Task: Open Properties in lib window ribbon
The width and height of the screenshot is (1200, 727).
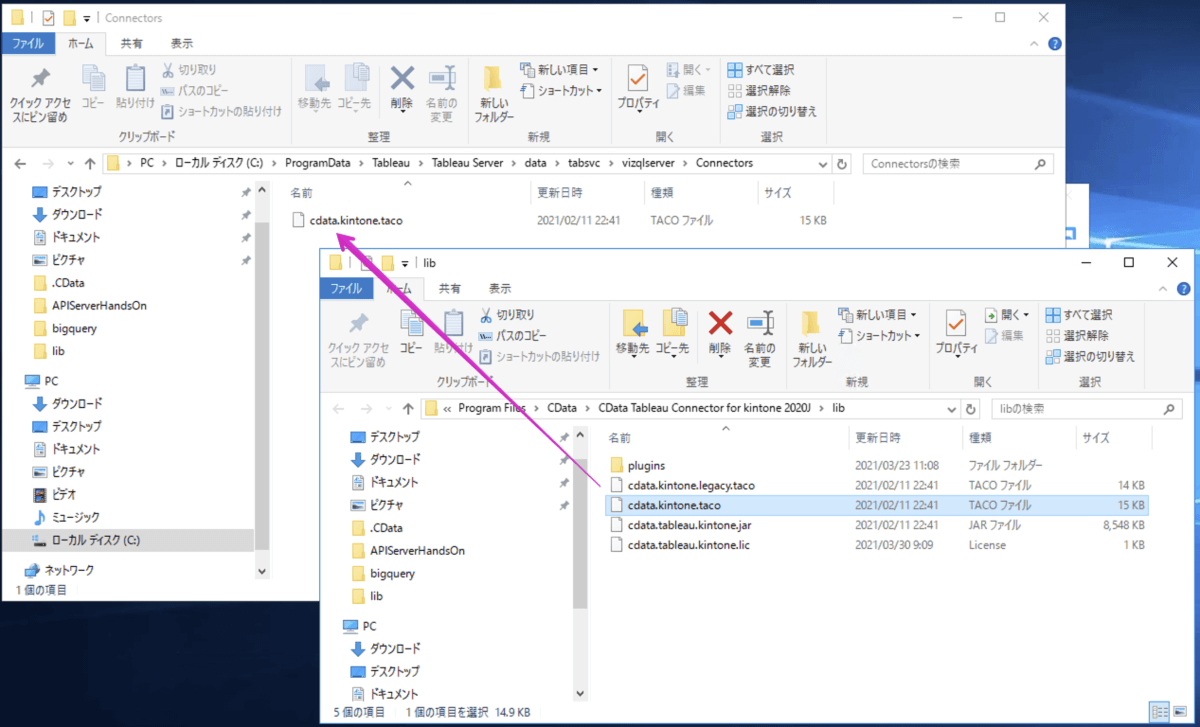Action: click(x=956, y=332)
